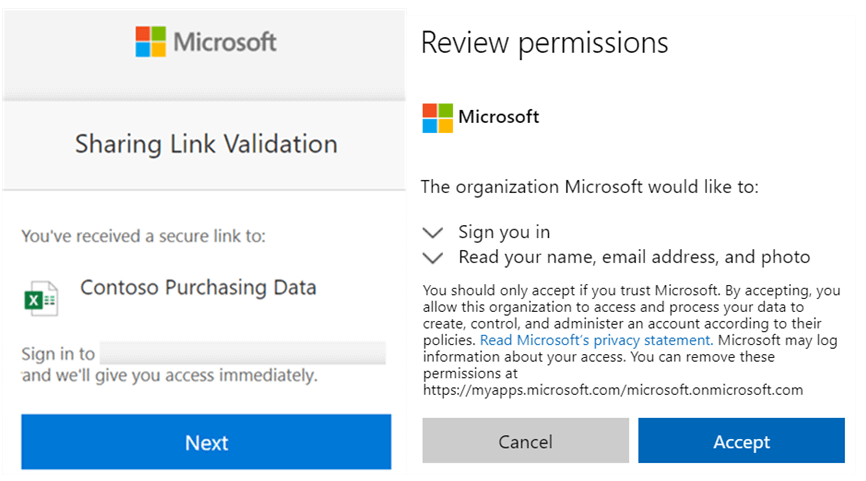Screen dimensions: 866x481
Task: Click the Microsoft logo under Review permissions
Action: (x=437, y=117)
